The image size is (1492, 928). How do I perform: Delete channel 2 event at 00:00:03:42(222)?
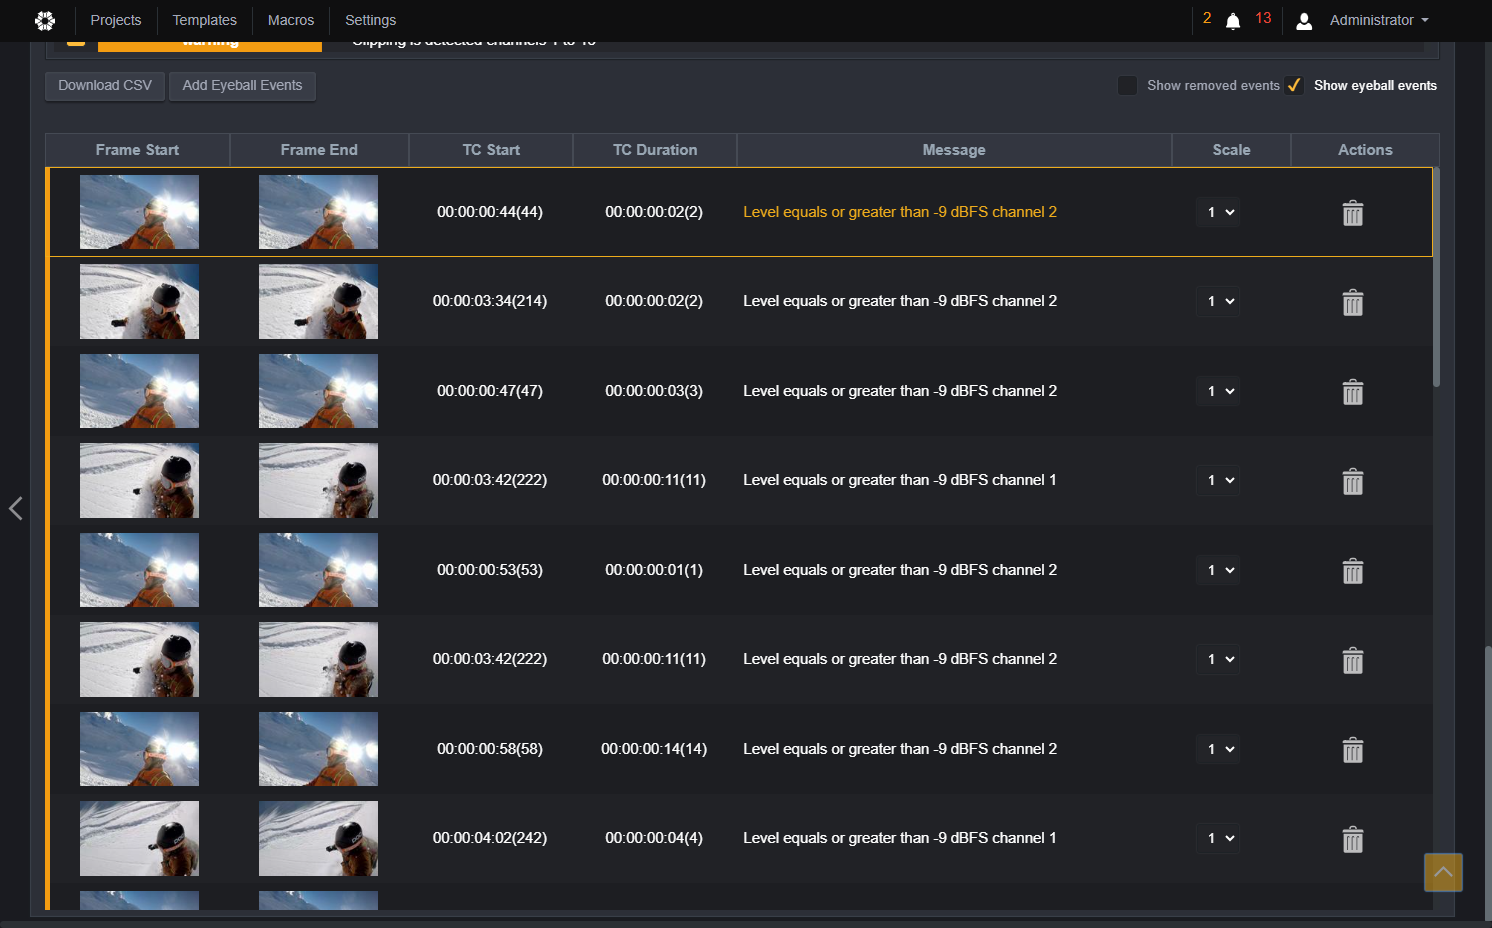[x=1353, y=660]
